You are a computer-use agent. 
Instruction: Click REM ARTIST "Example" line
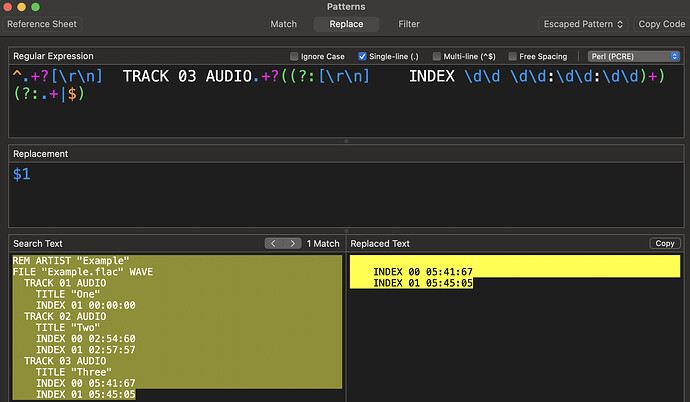(71, 261)
